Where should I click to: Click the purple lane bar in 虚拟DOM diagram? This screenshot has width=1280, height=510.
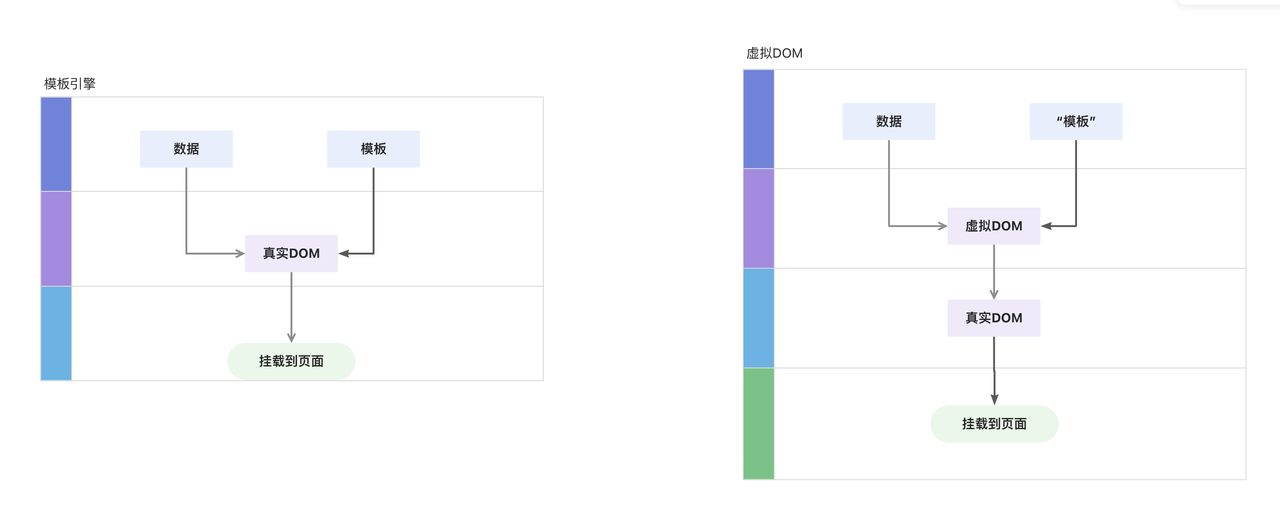coord(759,218)
